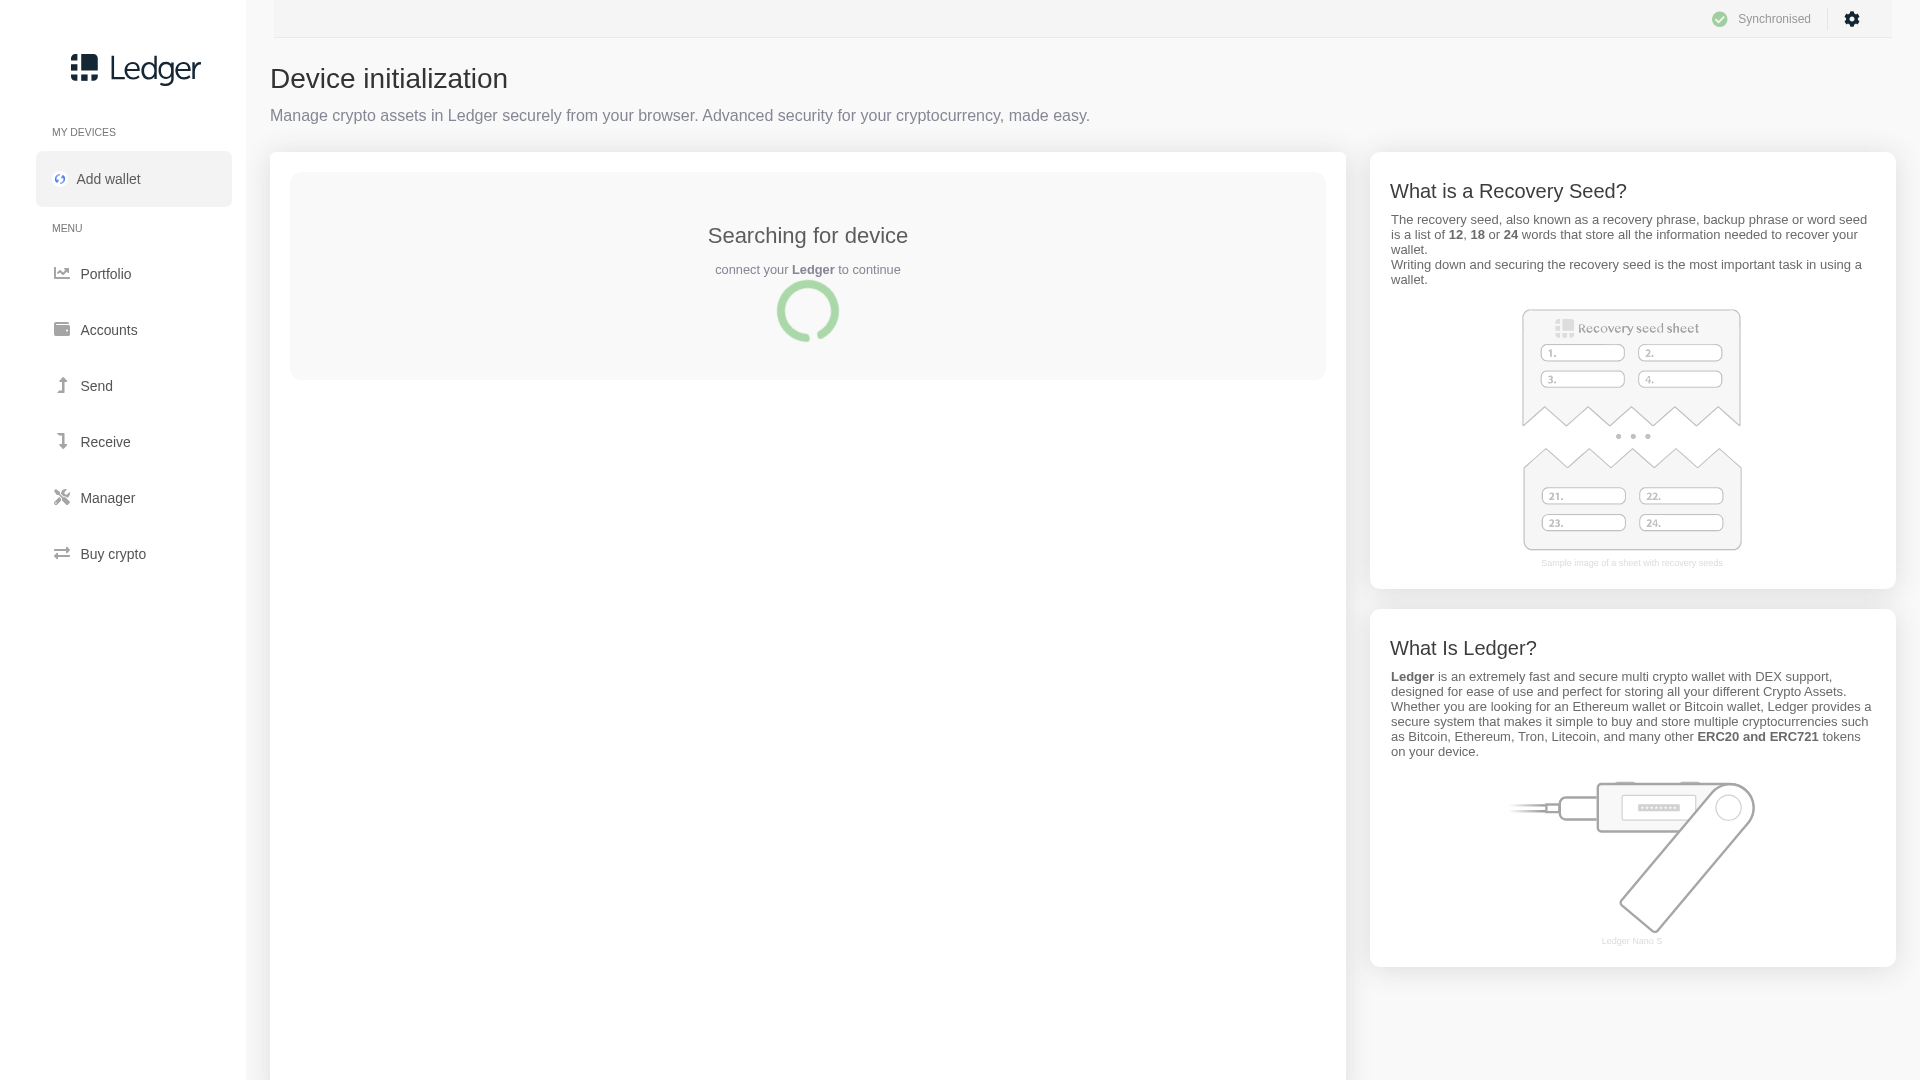This screenshot has height=1080, width=1920.
Task: Open the Portfolio menu item
Action: coord(134,274)
